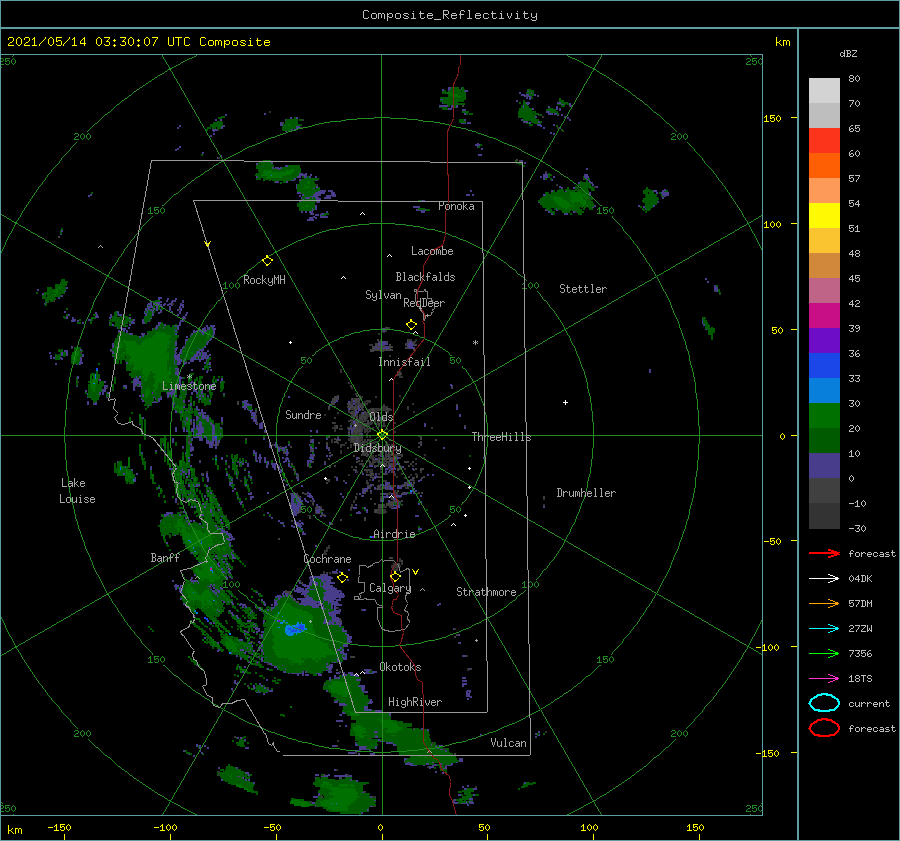
Task: Click the Innisfail label
Action: tap(404, 362)
